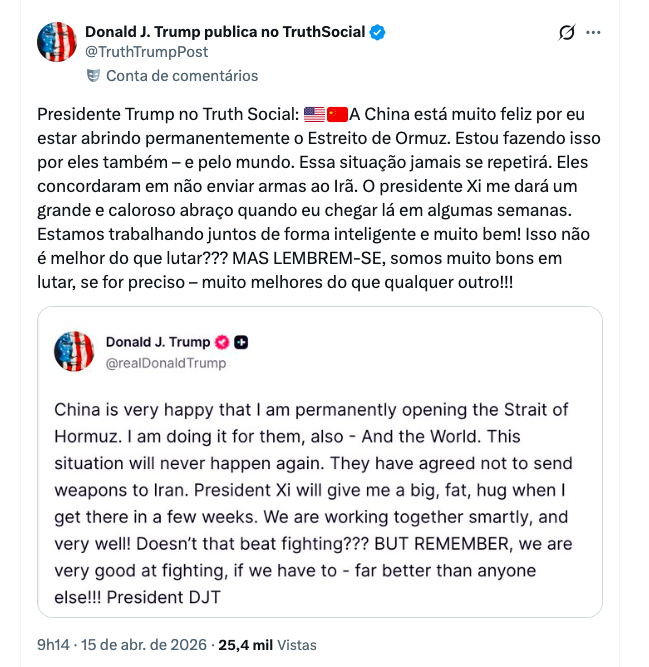This screenshot has width=649, height=667.
Task: Open the '9h14' post time link
Action: [54, 645]
